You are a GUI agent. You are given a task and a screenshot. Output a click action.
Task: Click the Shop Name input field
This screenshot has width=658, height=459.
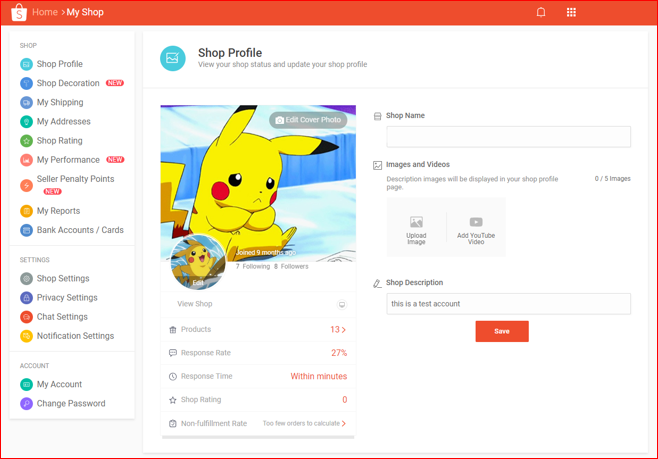[x=508, y=137]
